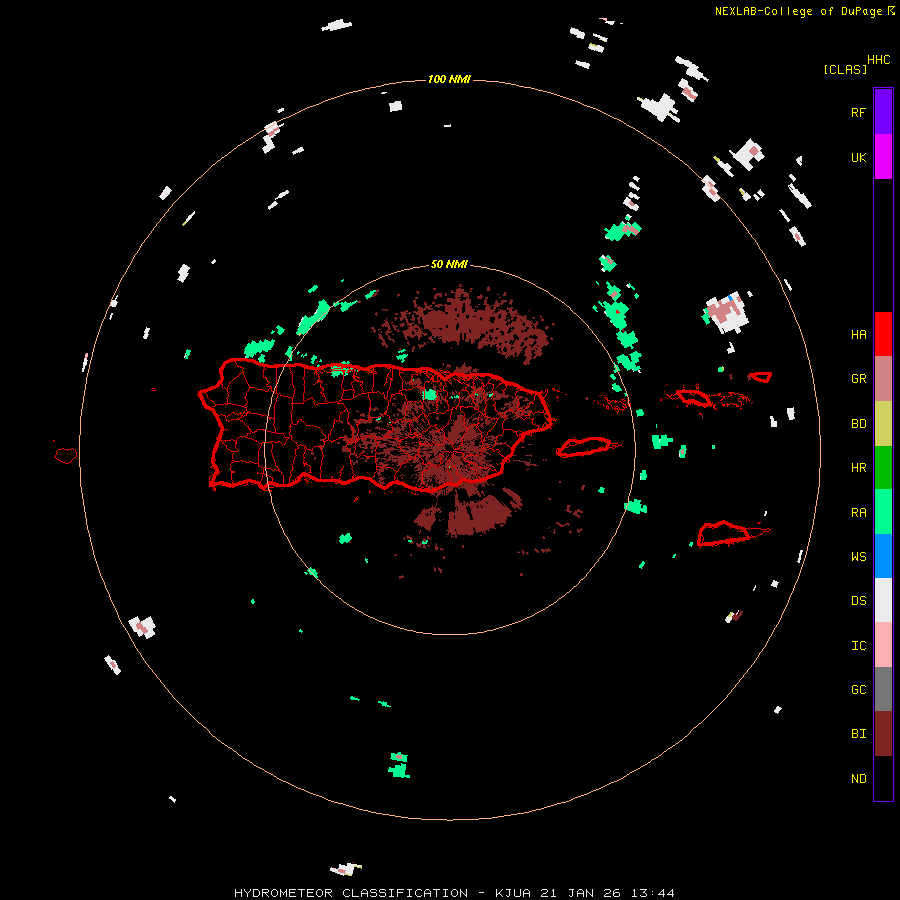Pick the DS white legend swatch
Viewport: 900px width, 900px height.
pos(883,600)
